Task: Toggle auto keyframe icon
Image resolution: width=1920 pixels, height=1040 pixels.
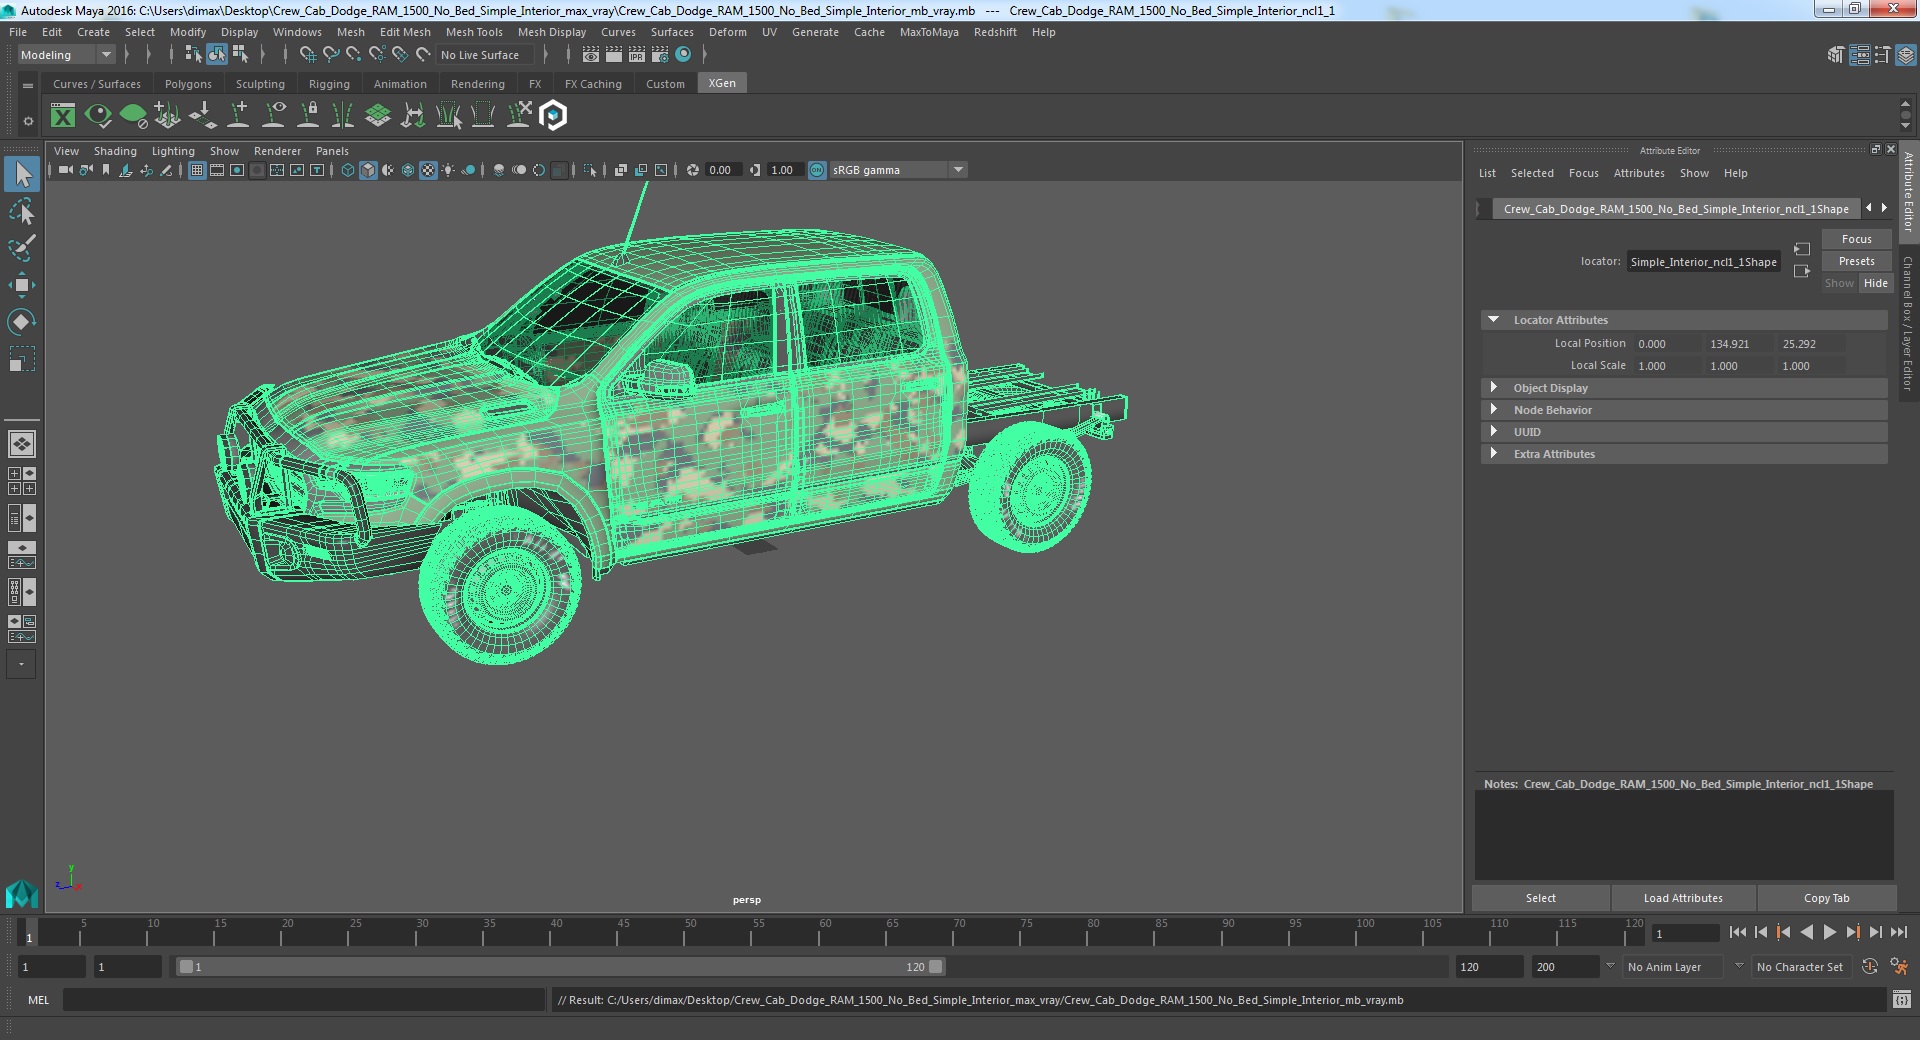Action: 1869,967
